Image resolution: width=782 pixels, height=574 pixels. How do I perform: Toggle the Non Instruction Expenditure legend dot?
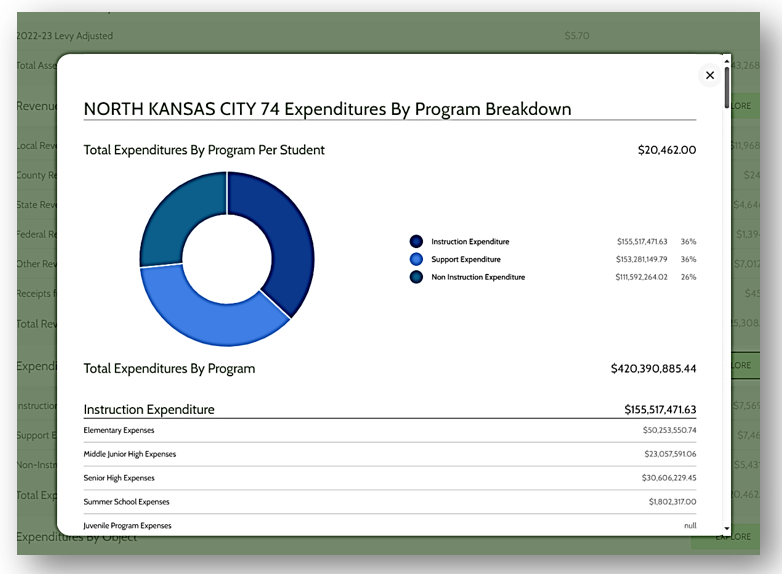[416, 277]
